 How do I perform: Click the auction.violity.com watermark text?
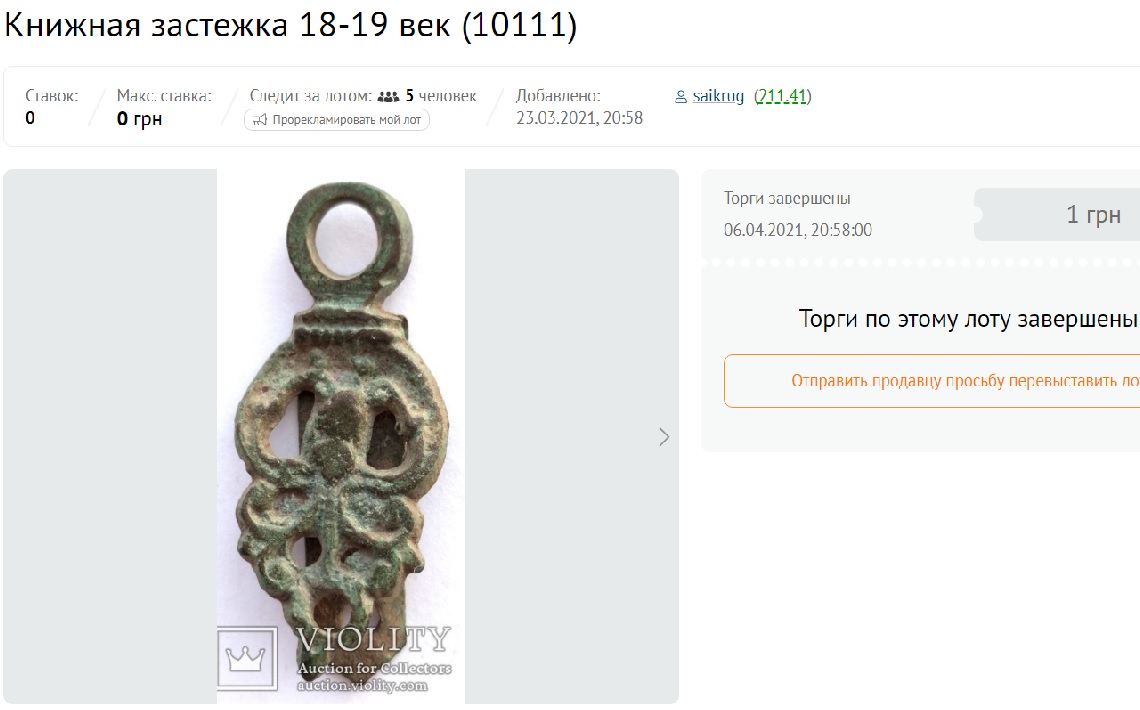coord(362,685)
